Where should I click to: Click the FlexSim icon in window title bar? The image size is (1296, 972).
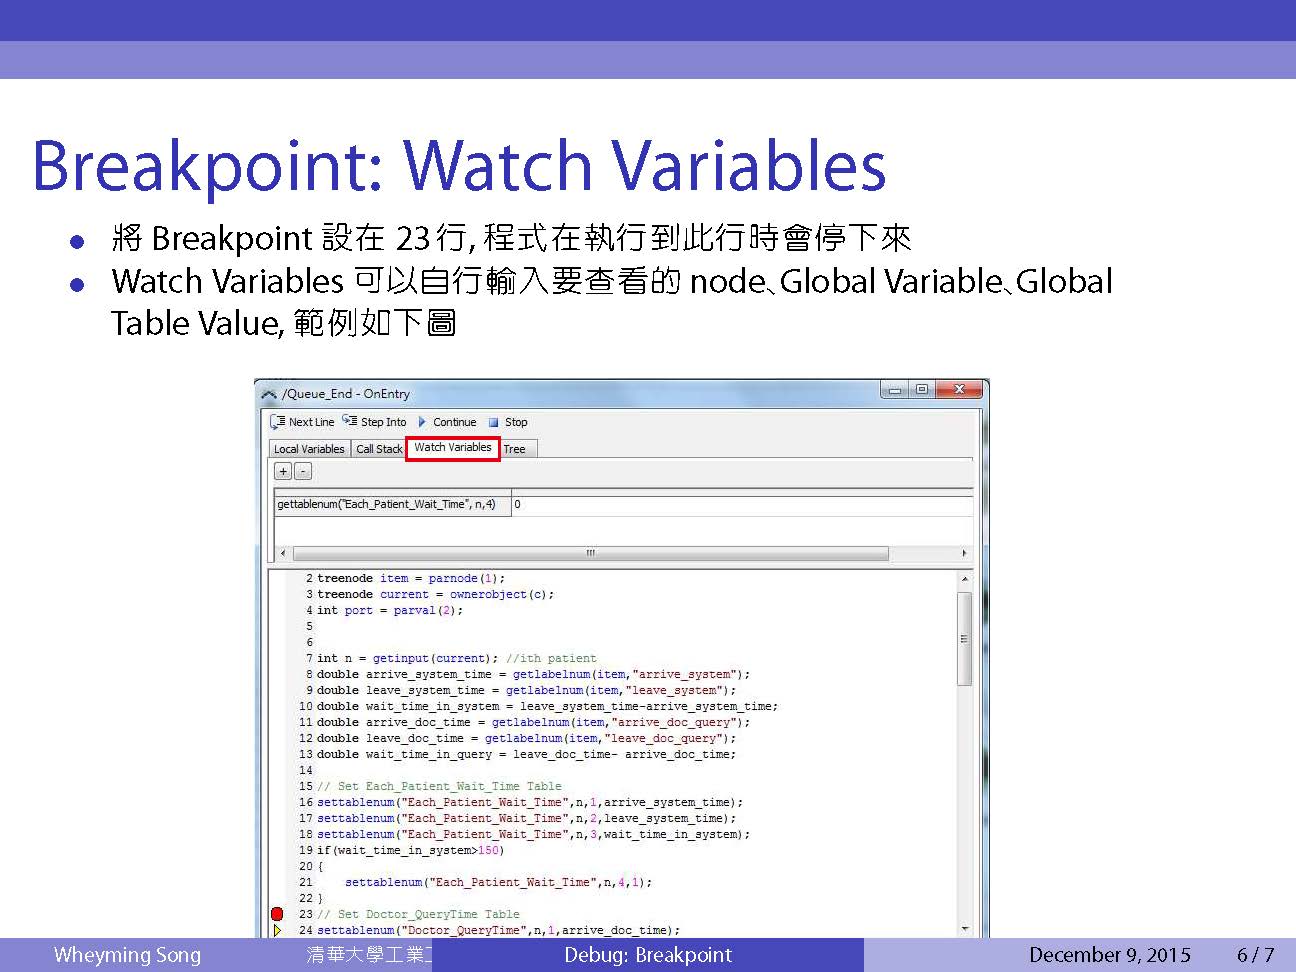click(x=269, y=394)
